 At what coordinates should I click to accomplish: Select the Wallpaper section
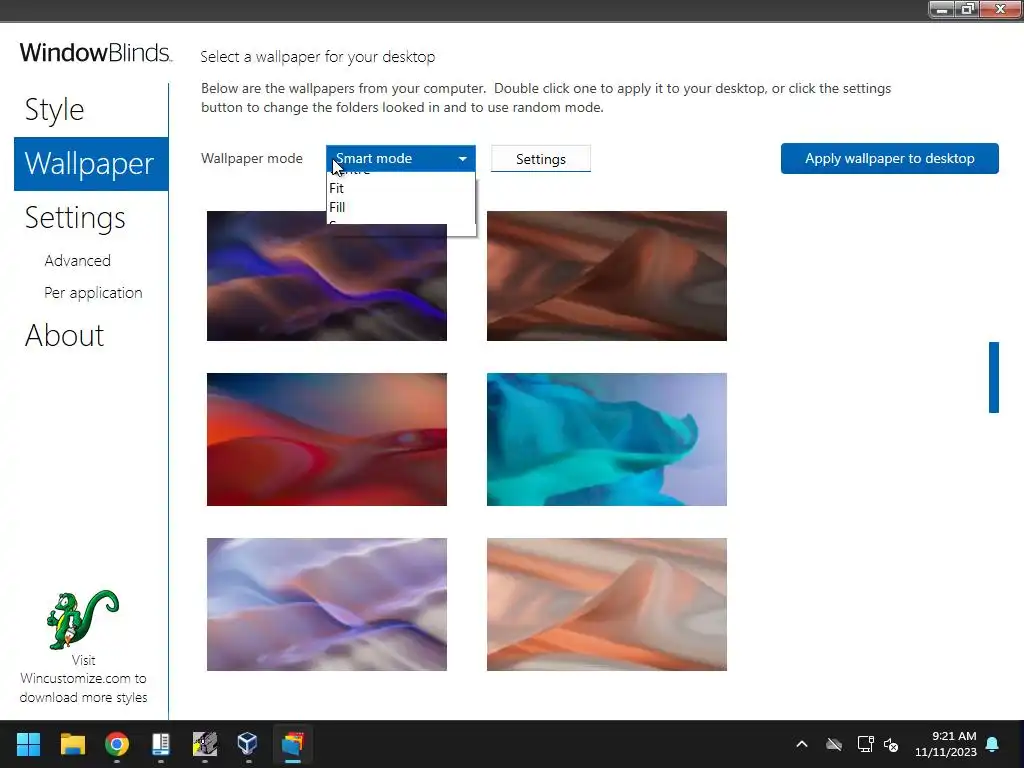click(91, 164)
